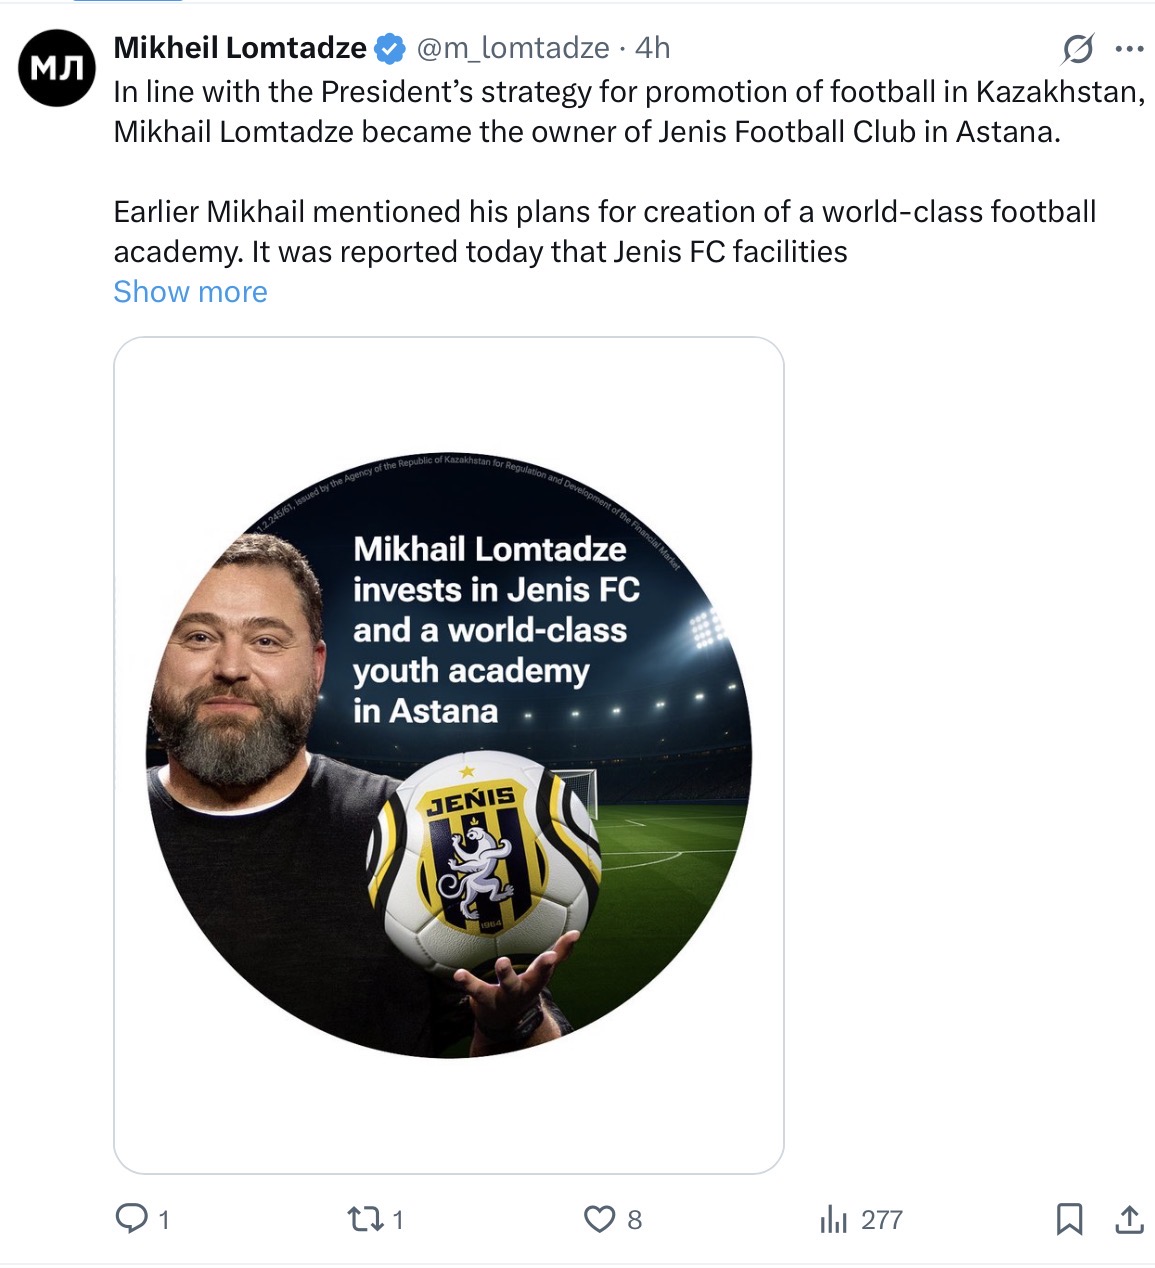1155x1268 pixels.
Task: Bookmark this post
Action: pos(1069,1218)
